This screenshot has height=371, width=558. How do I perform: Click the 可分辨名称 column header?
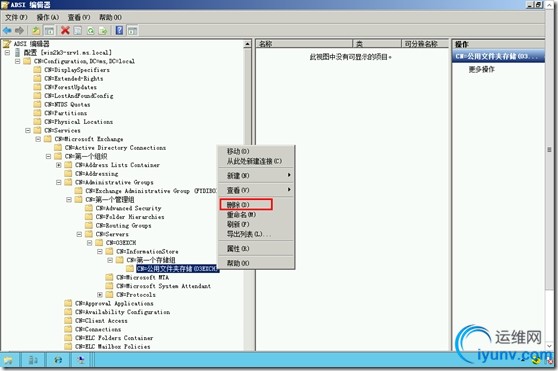(x=425, y=44)
